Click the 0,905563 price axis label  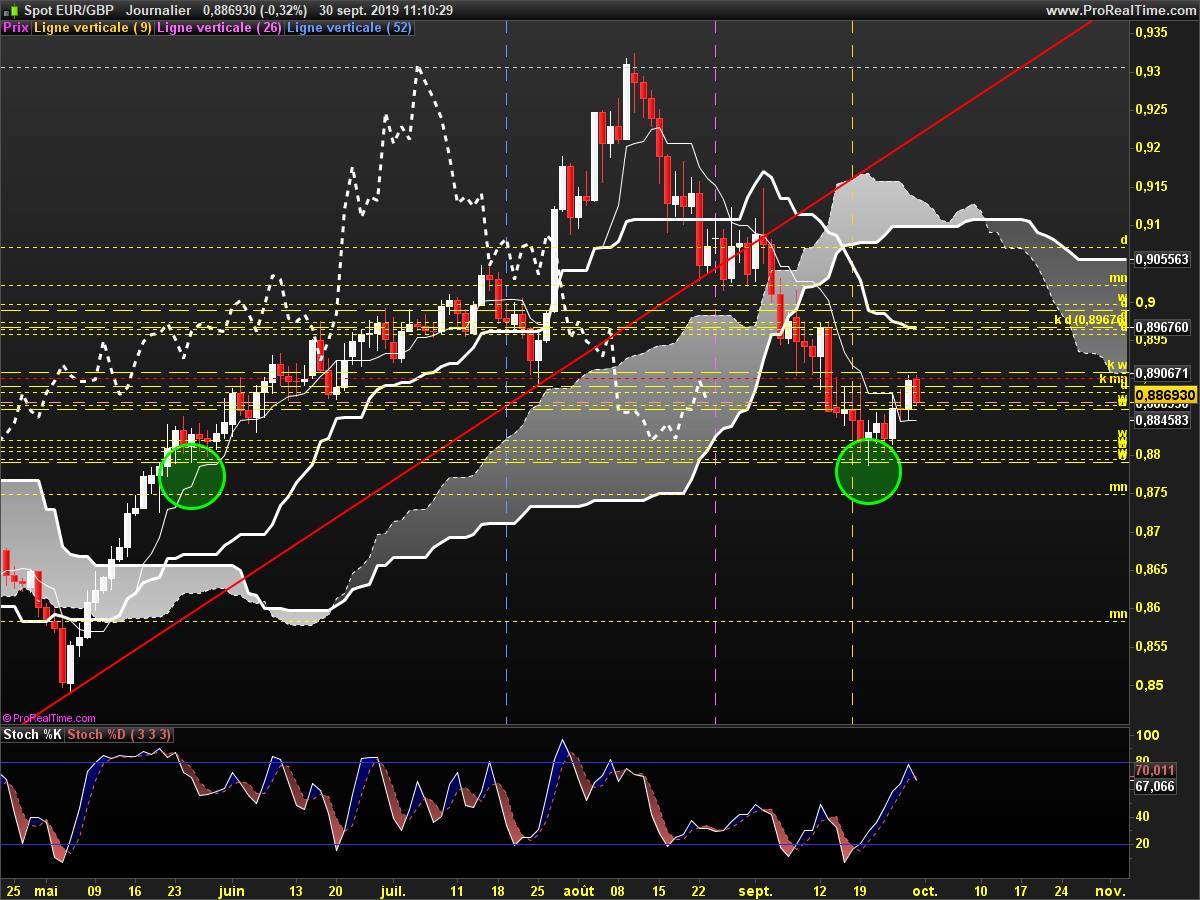coord(1161,258)
